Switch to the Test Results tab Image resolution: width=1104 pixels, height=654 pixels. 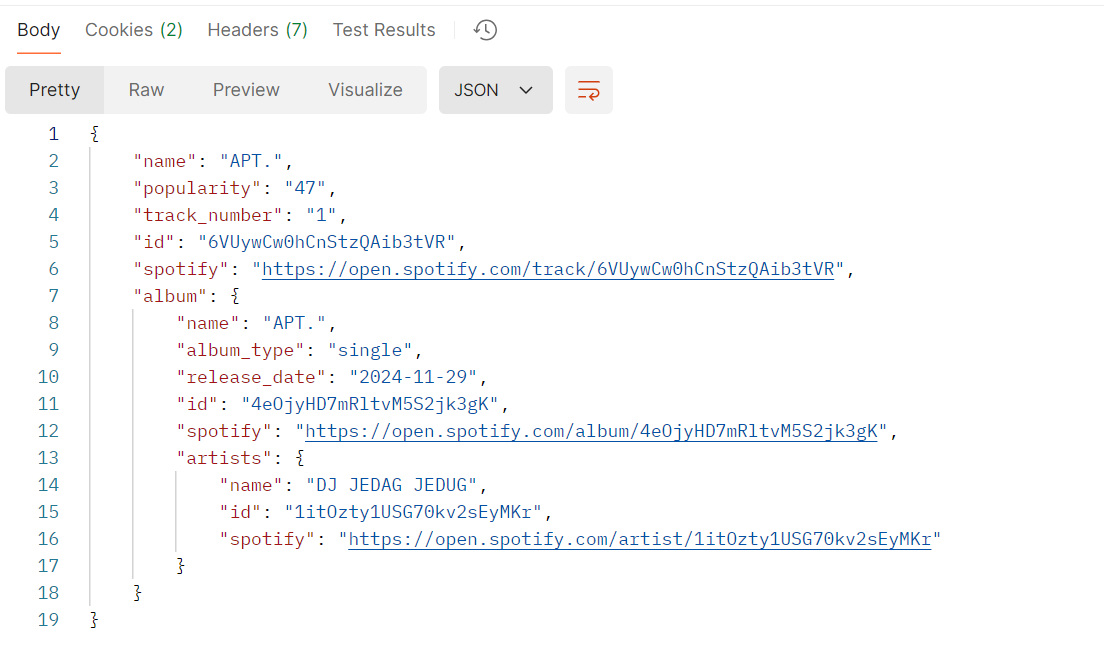click(384, 30)
